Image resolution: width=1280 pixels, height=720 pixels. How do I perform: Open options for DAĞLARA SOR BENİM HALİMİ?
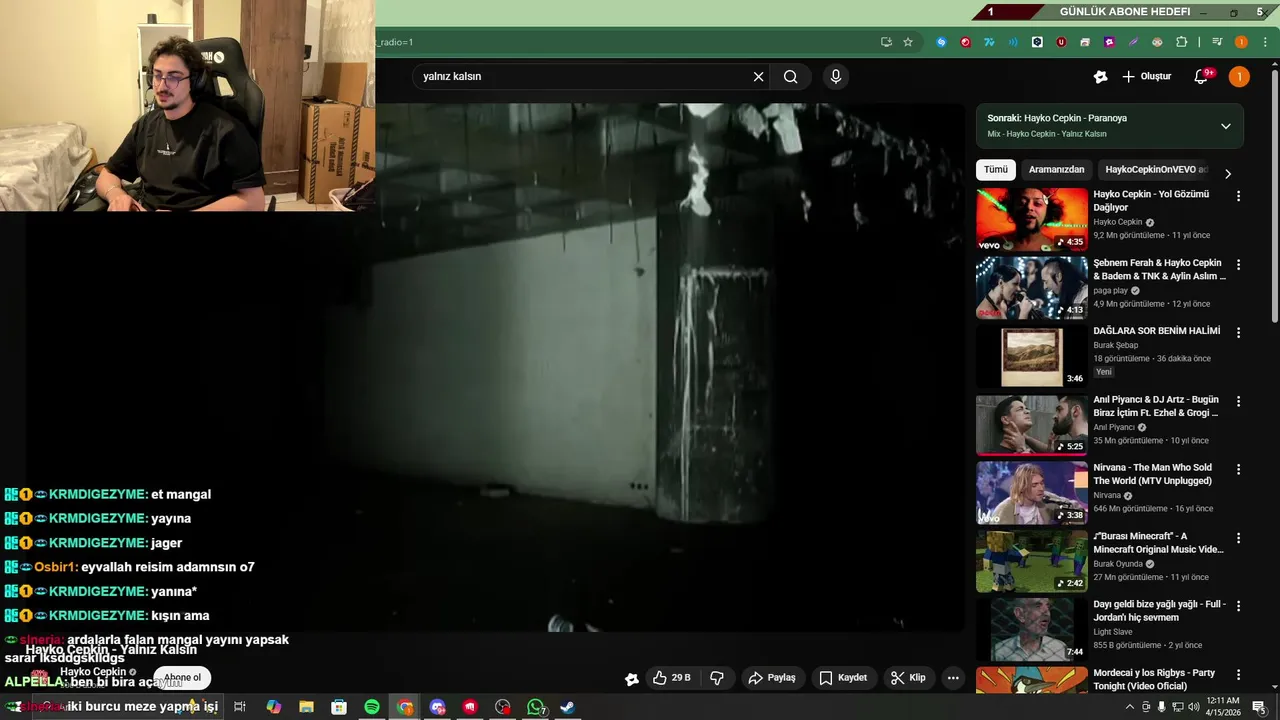(1238, 332)
